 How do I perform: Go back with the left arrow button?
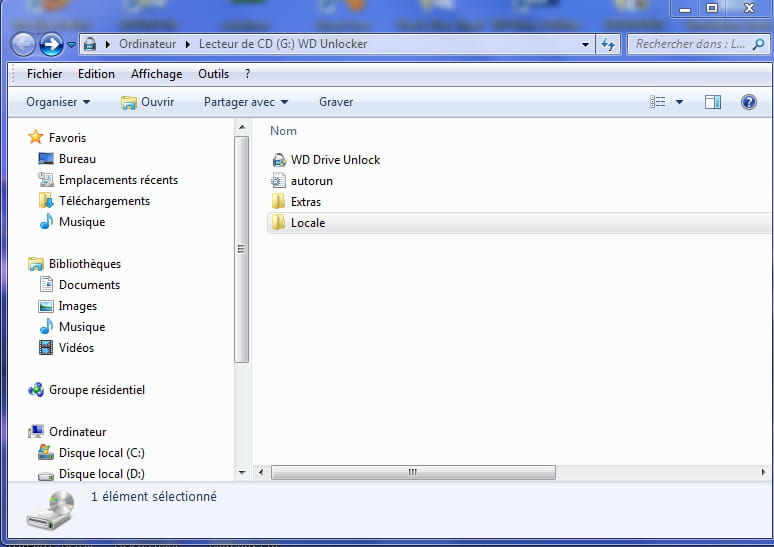(x=23, y=44)
